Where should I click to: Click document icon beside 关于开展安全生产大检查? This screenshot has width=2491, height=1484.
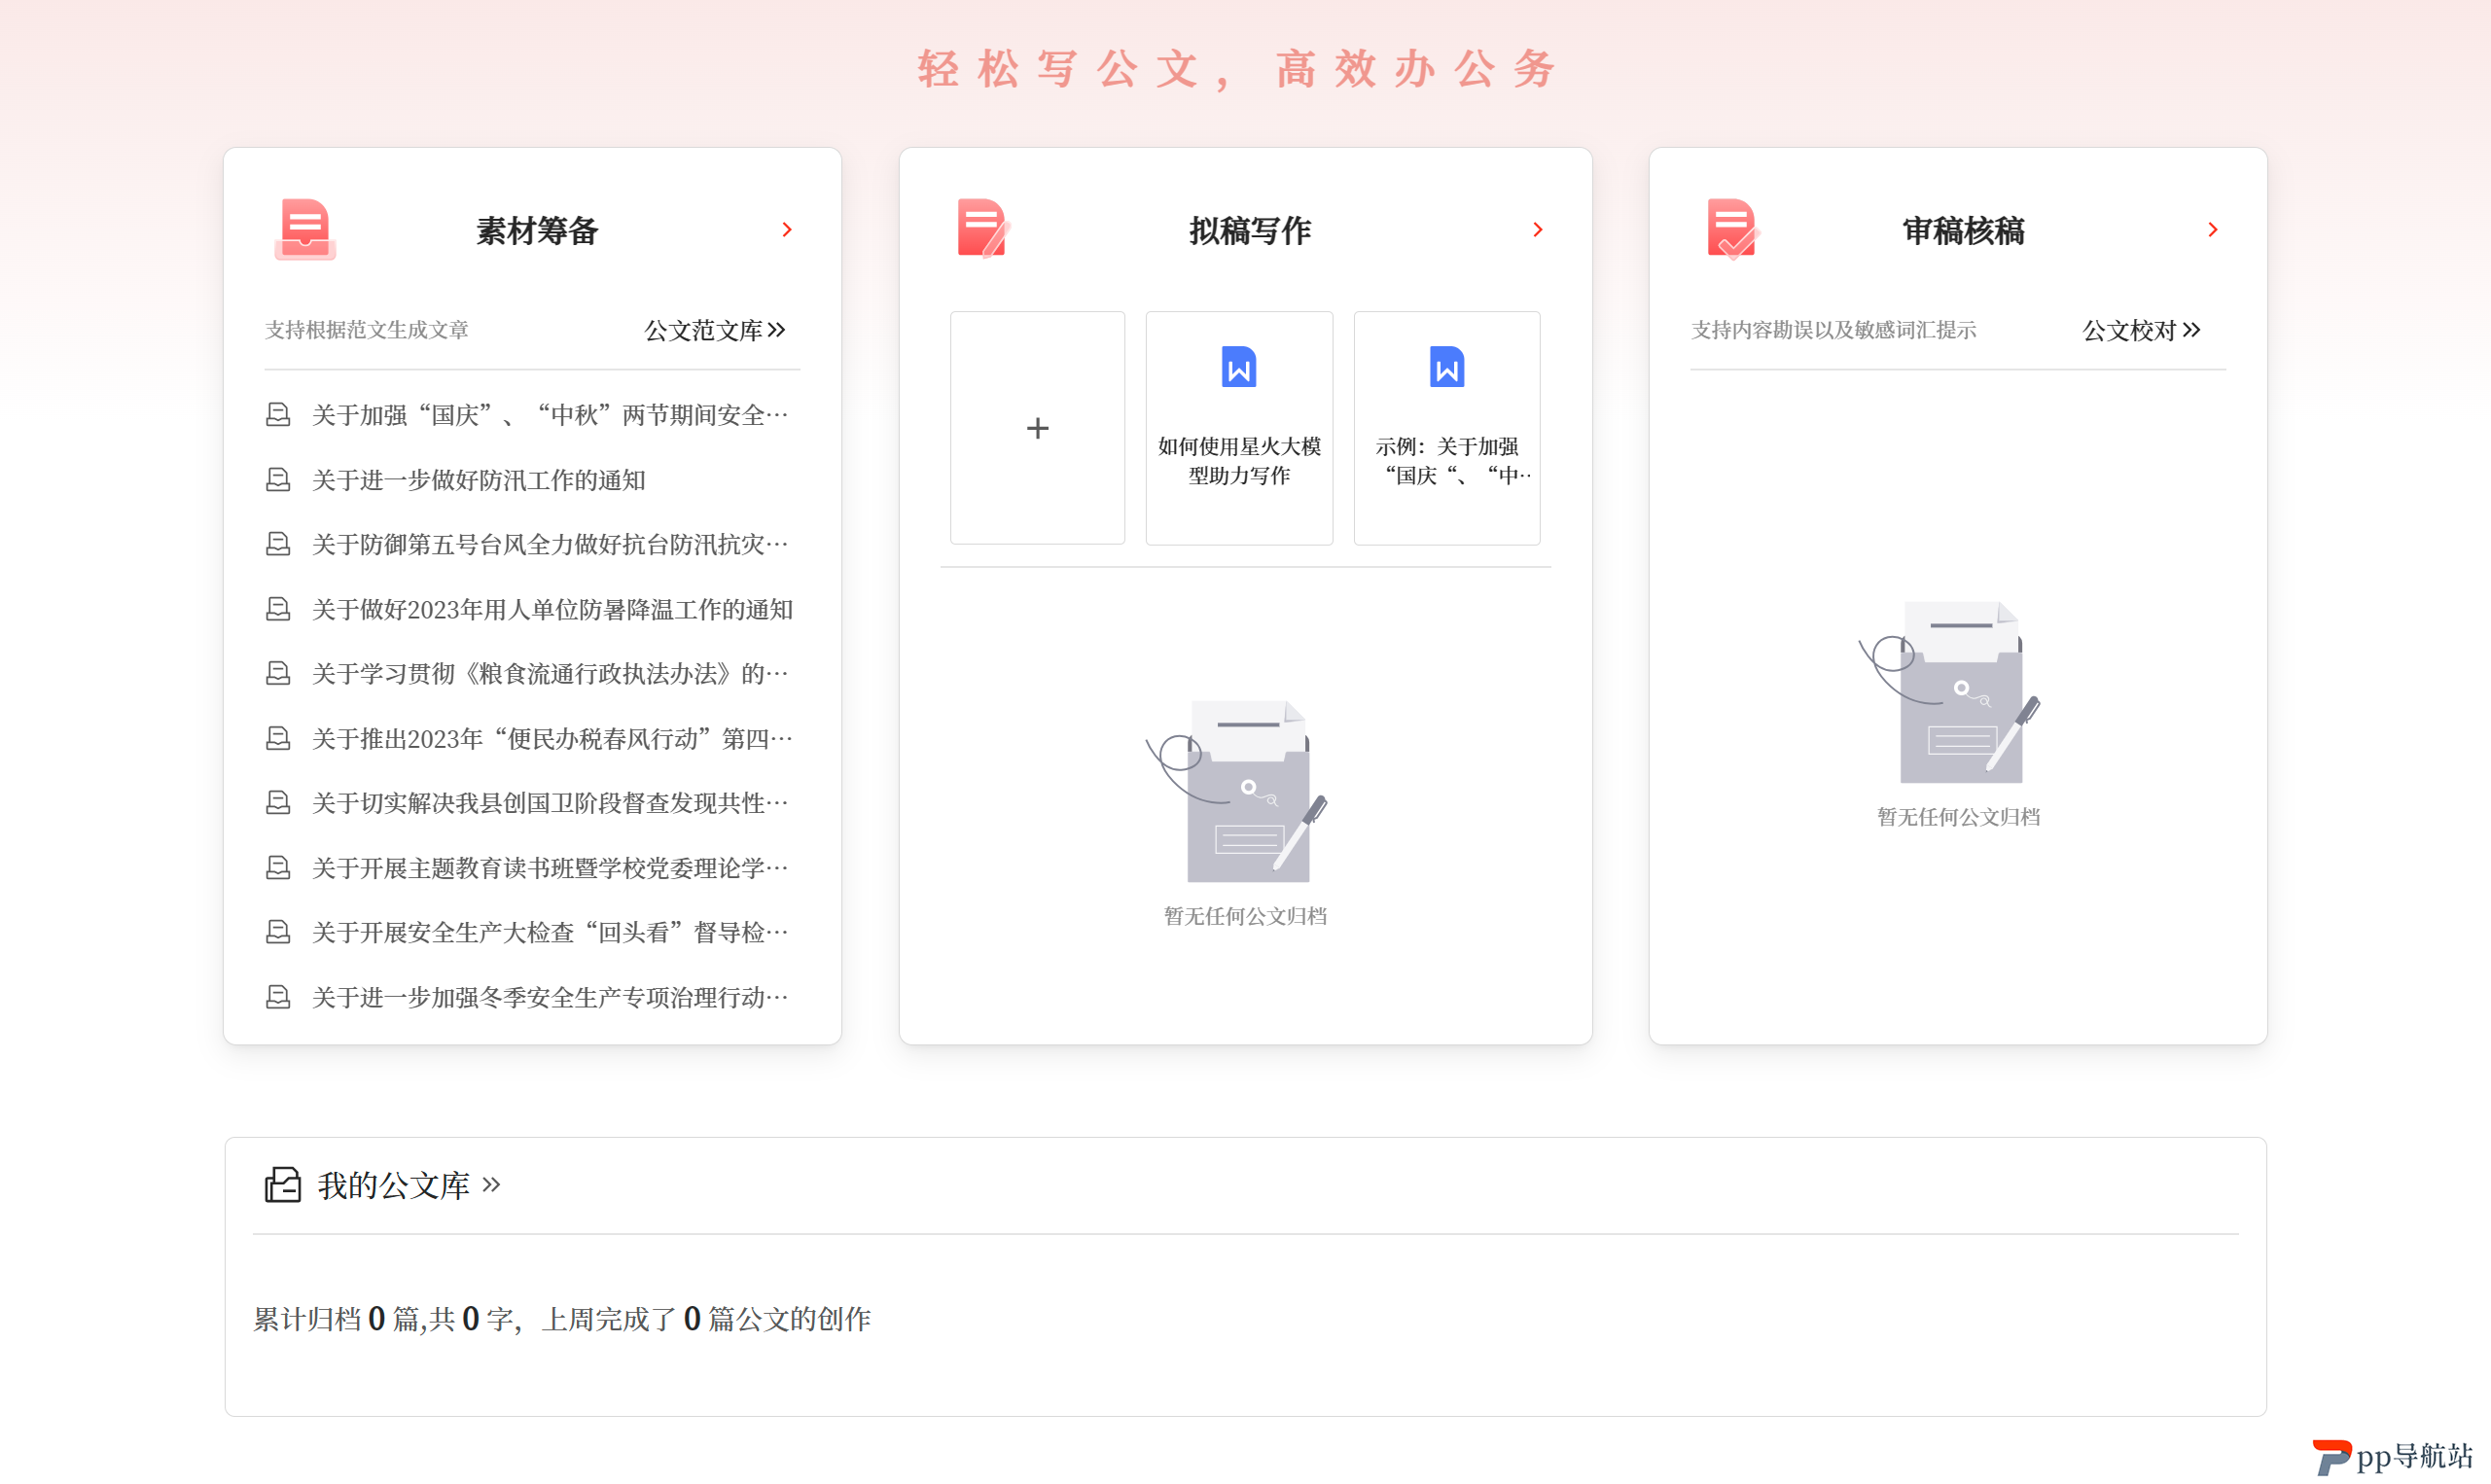[x=278, y=932]
